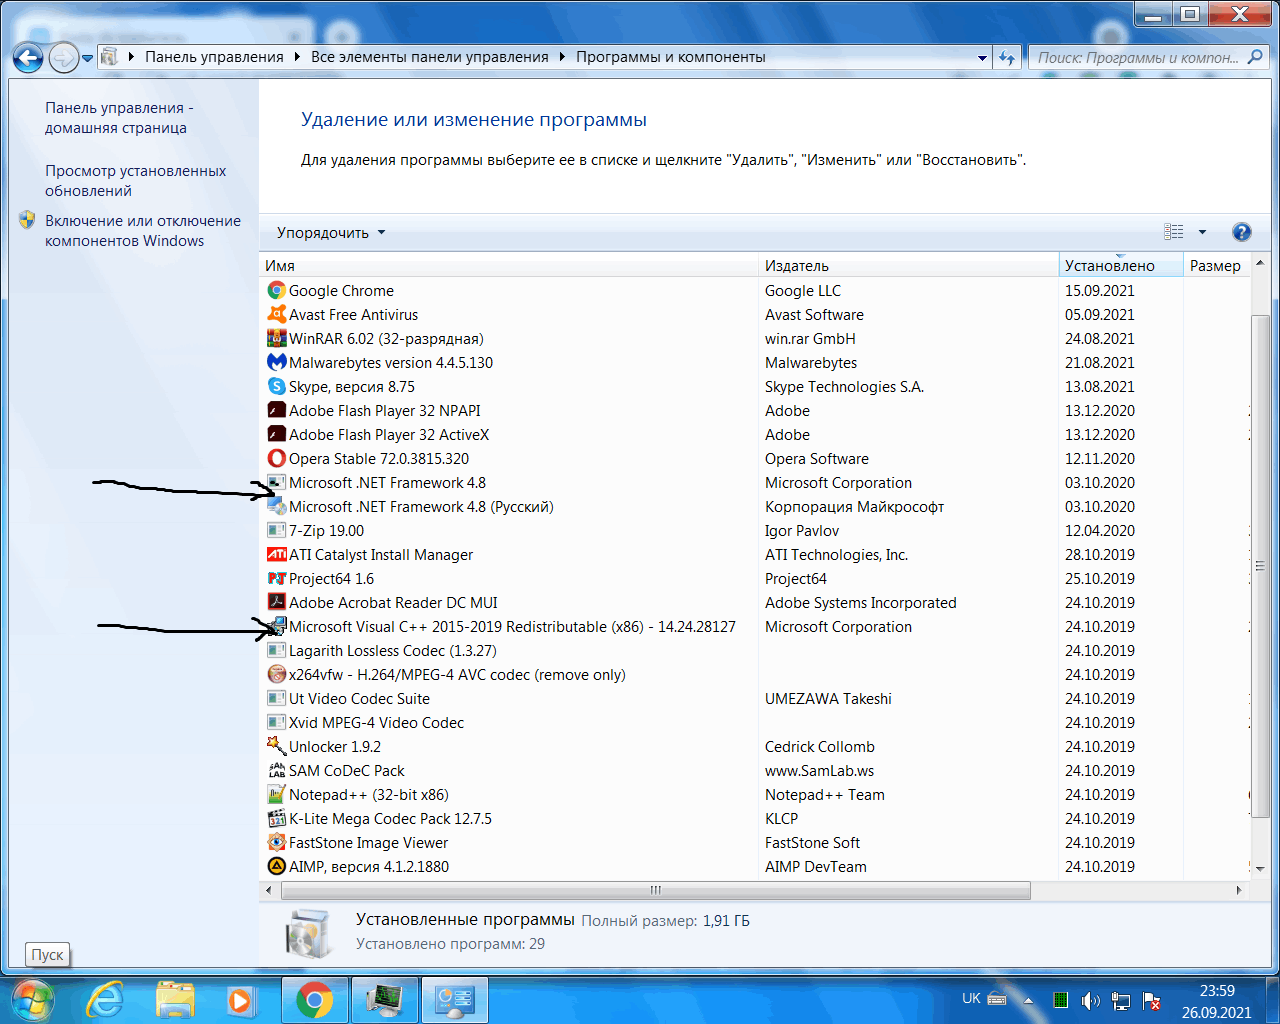Click the ATI Catalyst Install Manager icon
1280x1024 pixels.
pos(277,554)
